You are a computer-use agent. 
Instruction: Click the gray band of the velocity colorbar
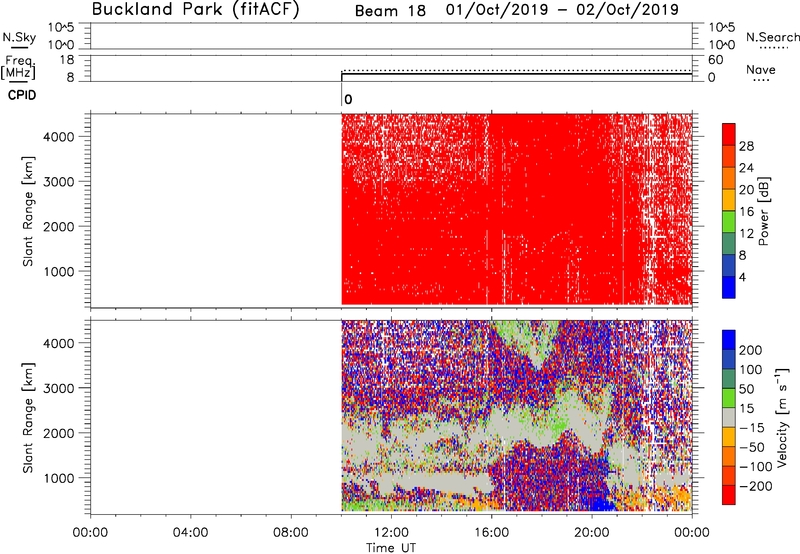[729, 417]
